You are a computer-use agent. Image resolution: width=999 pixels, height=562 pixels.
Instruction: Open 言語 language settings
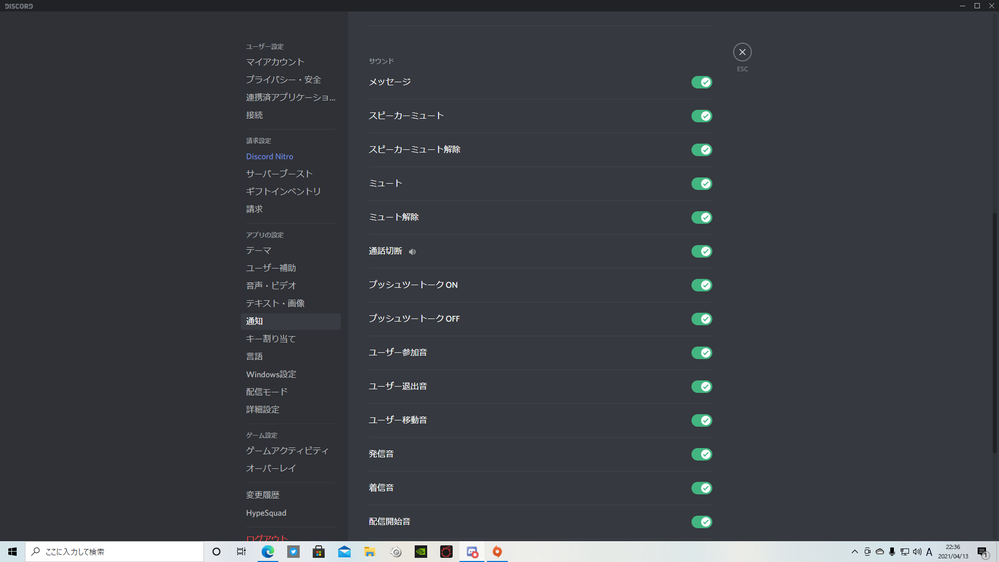(291, 356)
